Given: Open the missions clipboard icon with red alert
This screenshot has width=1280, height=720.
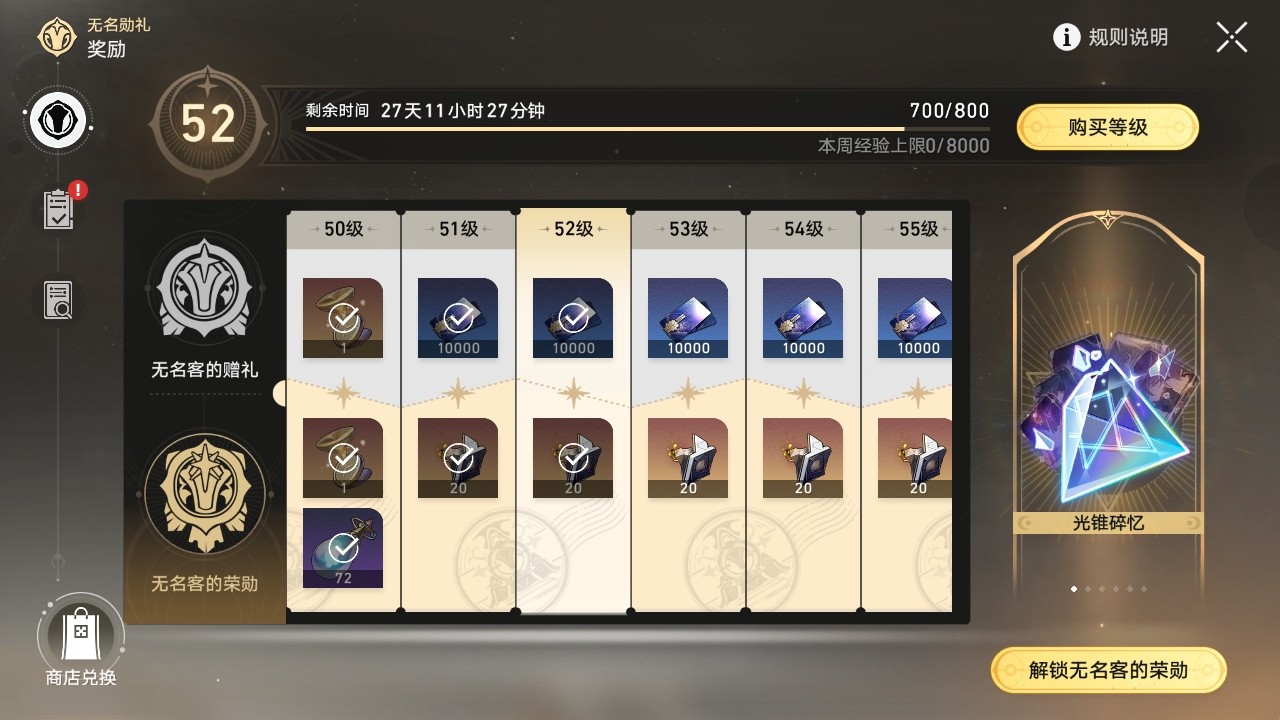Looking at the screenshot, I should (59, 209).
